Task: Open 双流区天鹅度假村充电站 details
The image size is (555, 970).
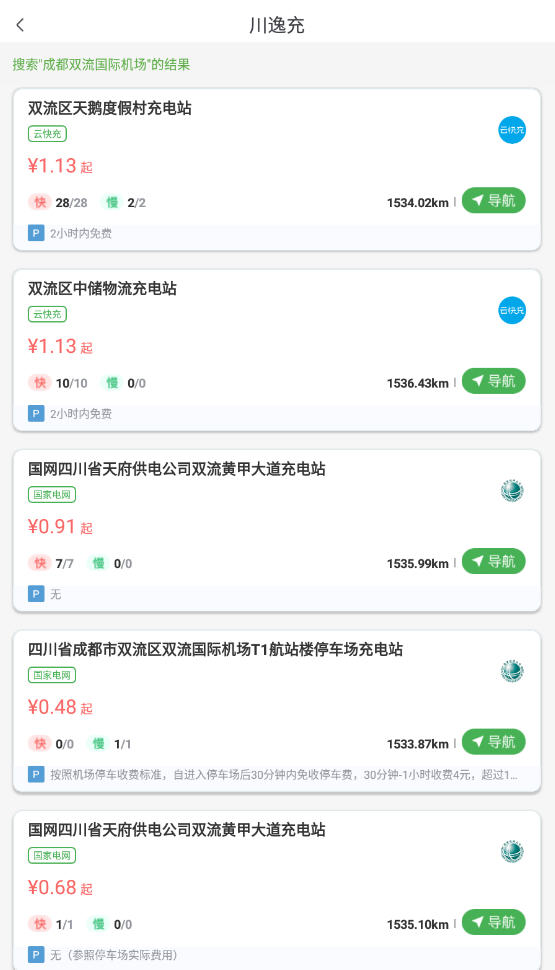Action: (x=110, y=108)
